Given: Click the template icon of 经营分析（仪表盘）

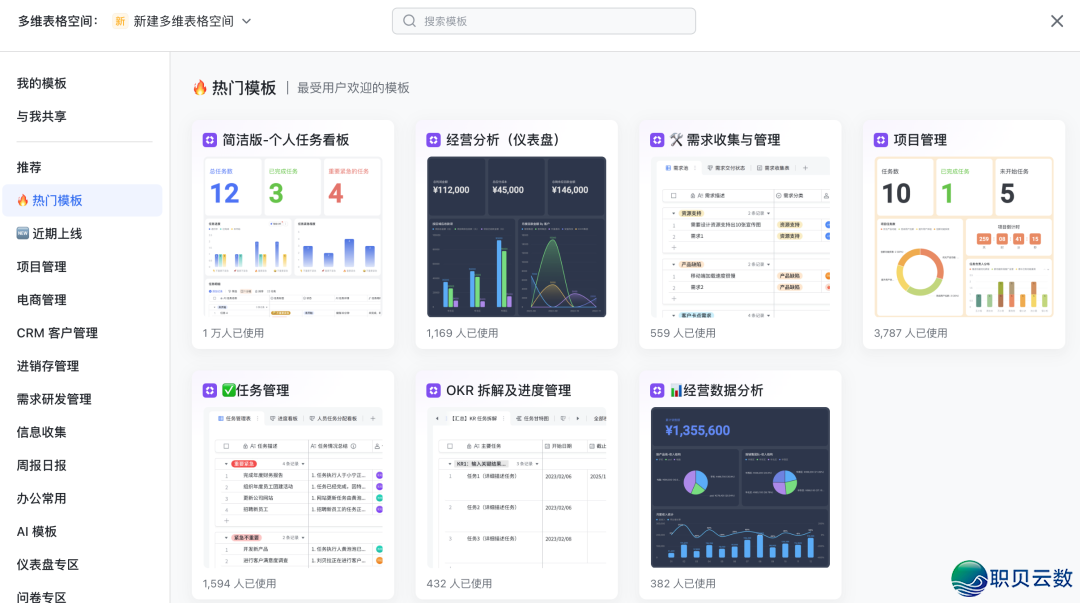Looking at the screenshot, I should [x=433, y=139].
